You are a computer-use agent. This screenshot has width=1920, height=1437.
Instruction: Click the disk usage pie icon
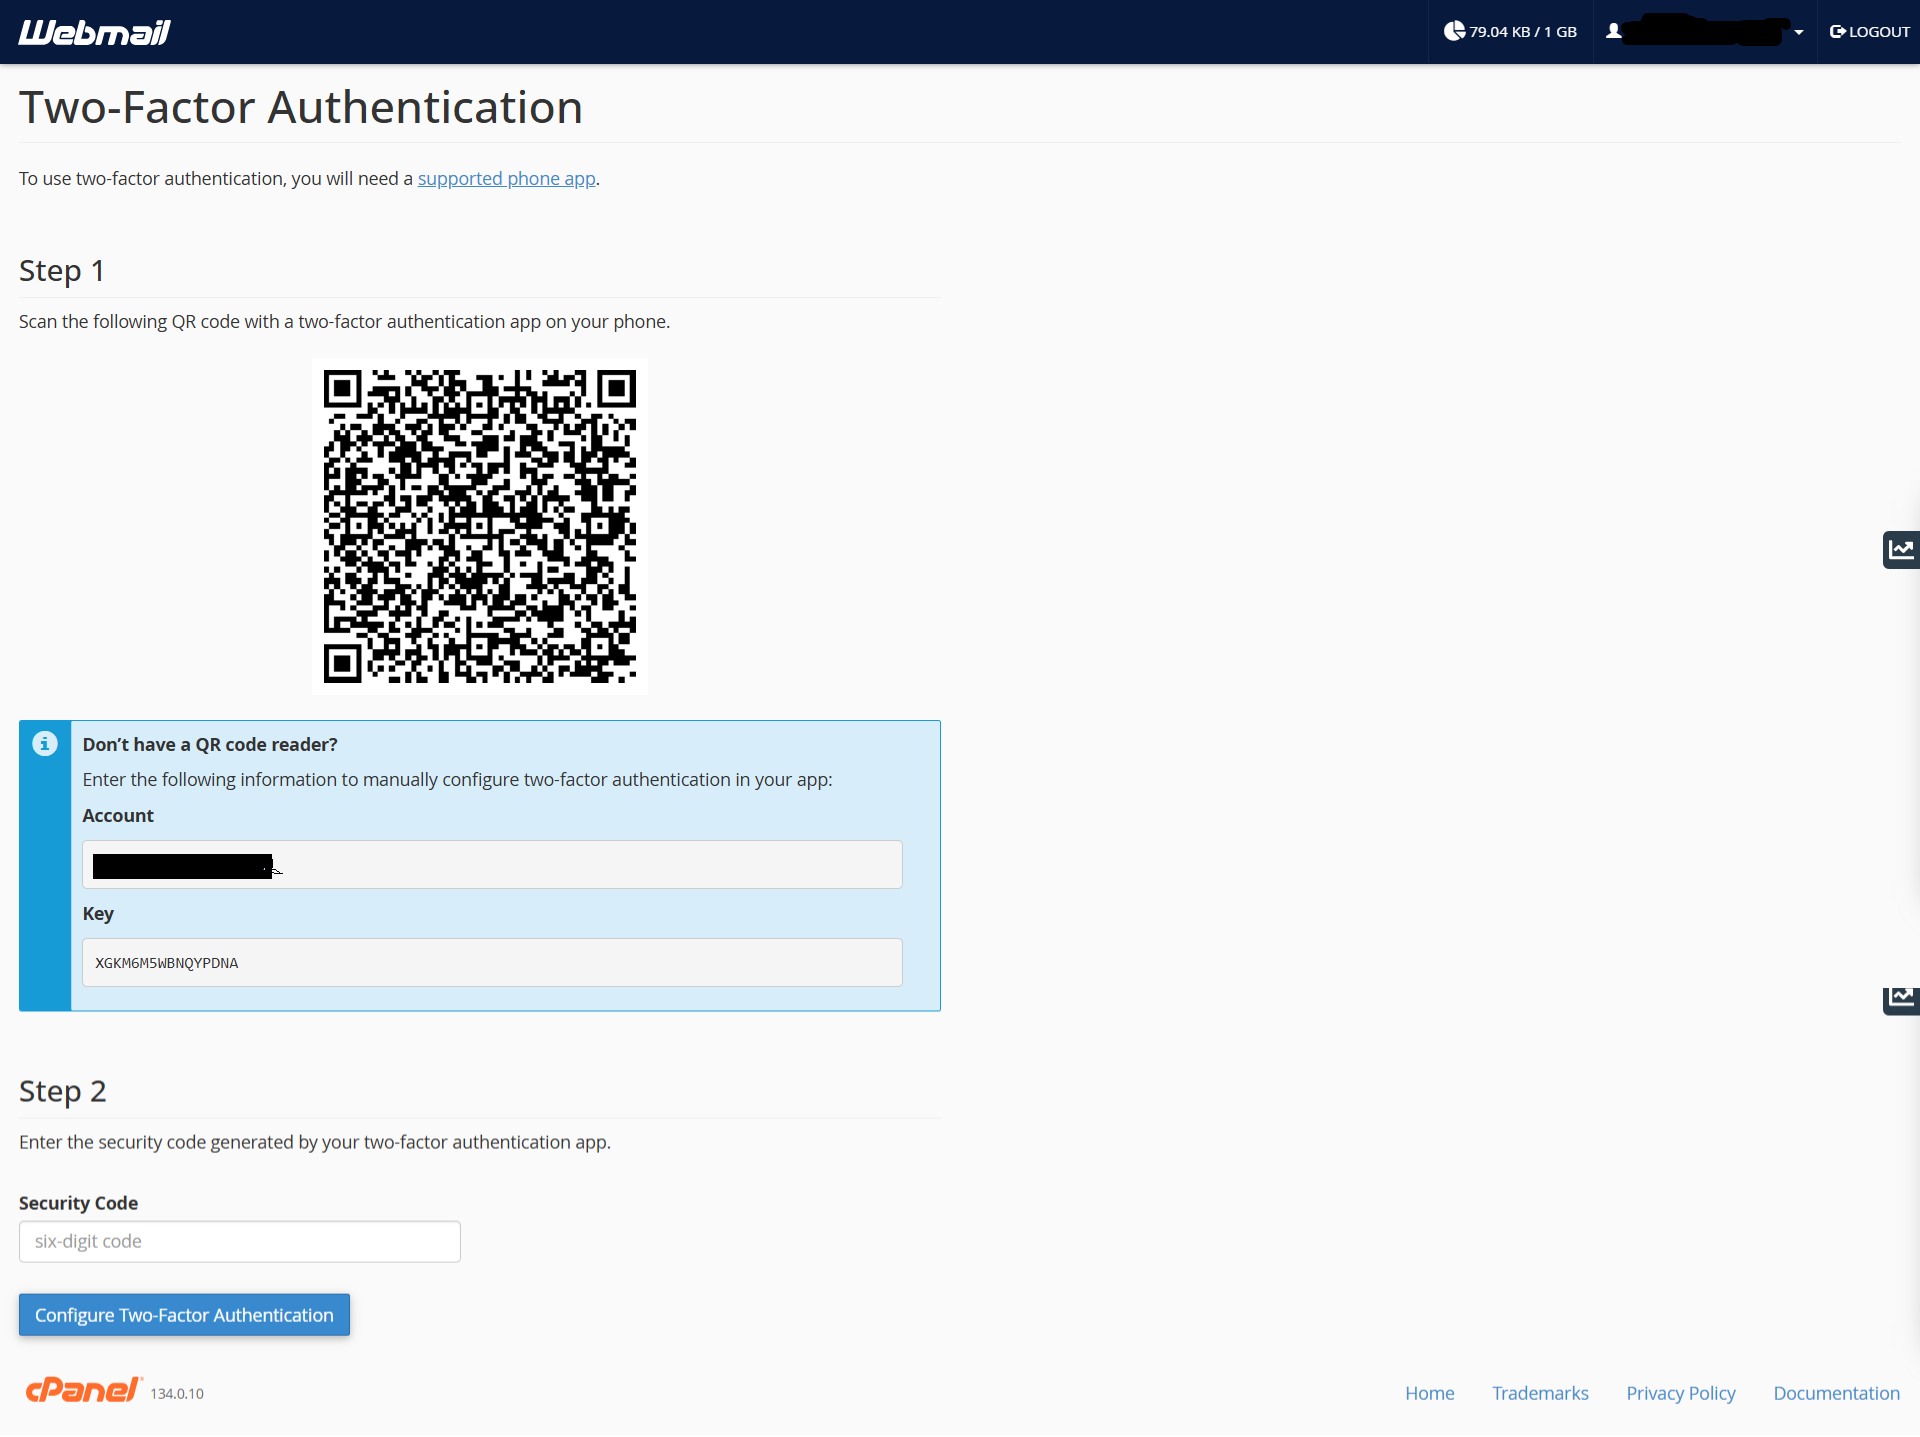point(1454,31)
